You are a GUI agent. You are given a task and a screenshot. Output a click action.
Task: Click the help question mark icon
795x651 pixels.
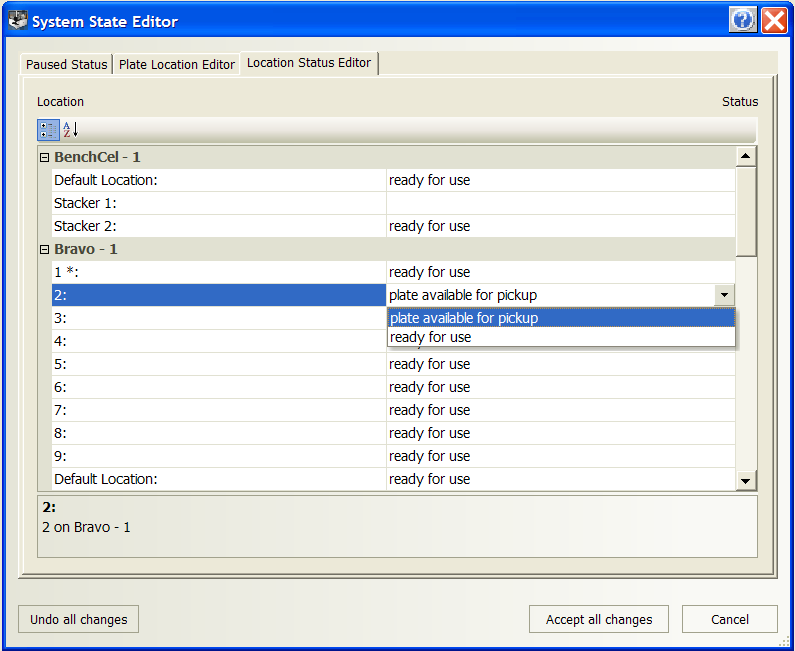click(x=743, y=20)
